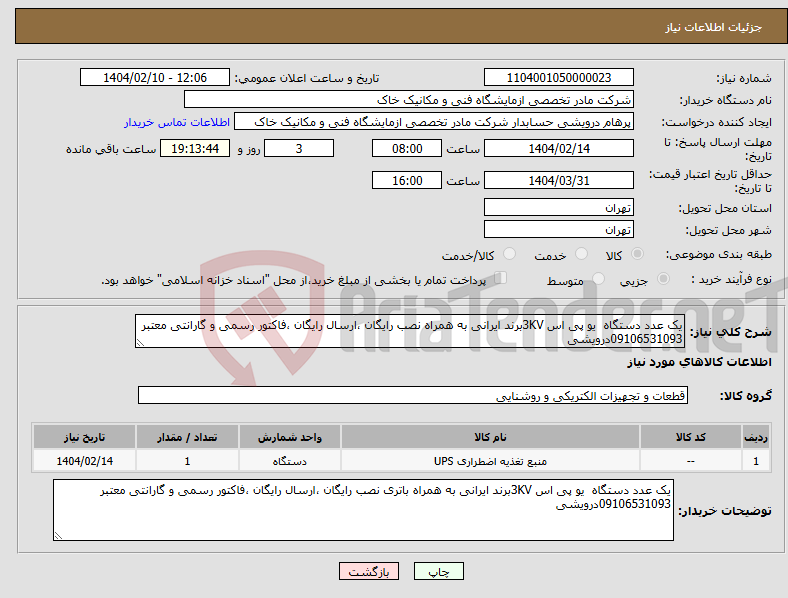Click the announcement date field 1404/02/10 - 12:06
The height and width of the screenshot is (598, 788).
(x=155, y=77)
